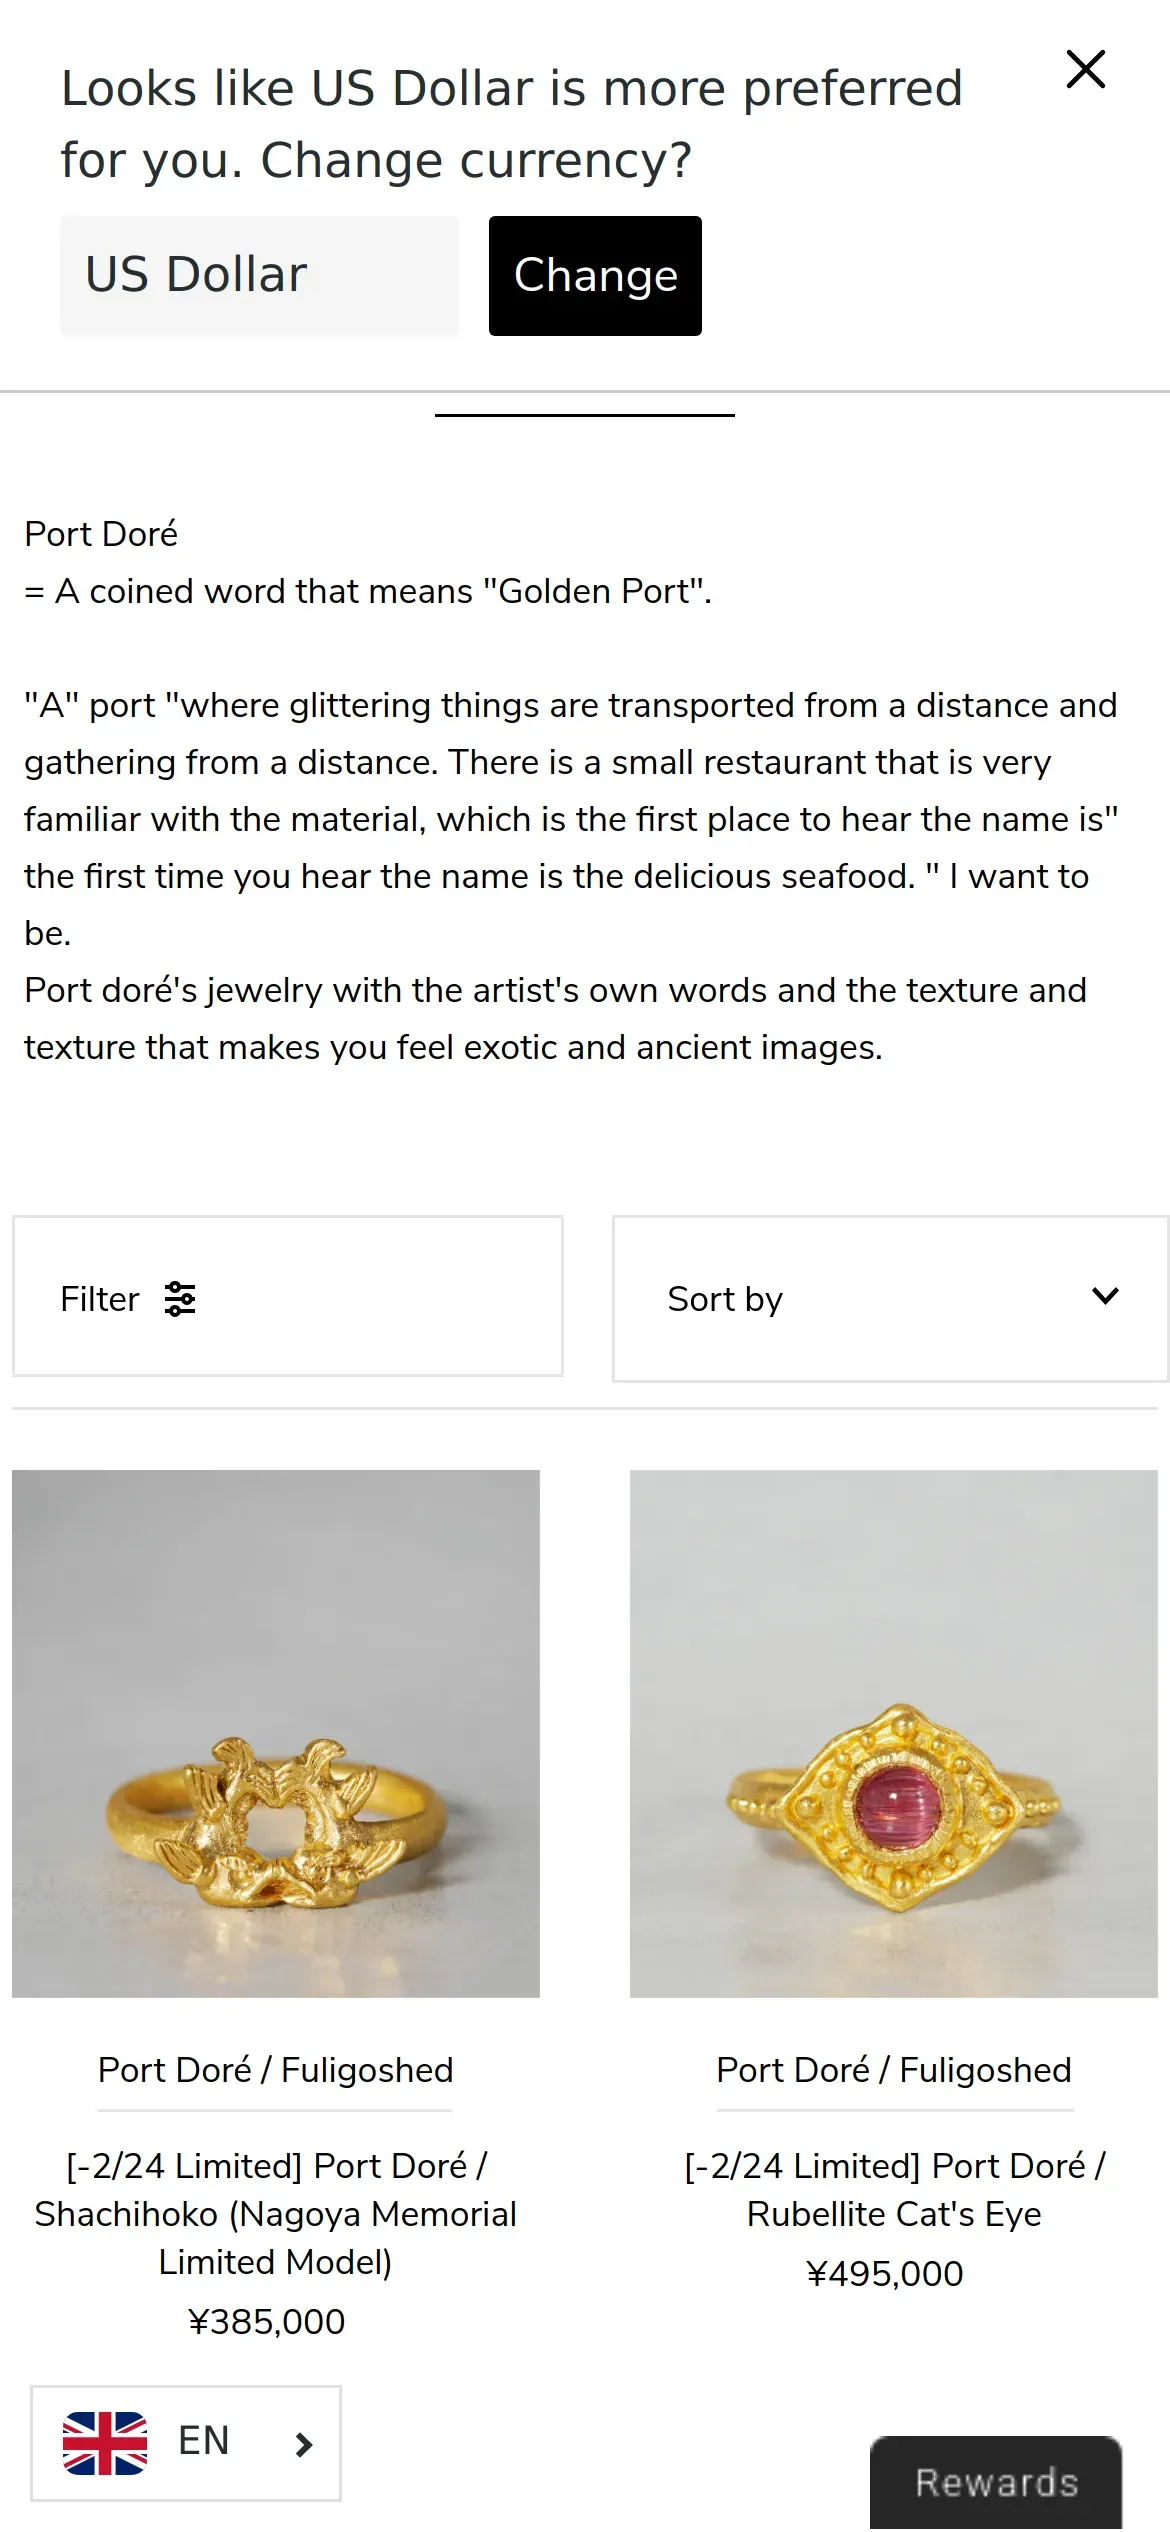Click the UK flag language icon
1170x2532 pixels.
tap(105, 2443)
